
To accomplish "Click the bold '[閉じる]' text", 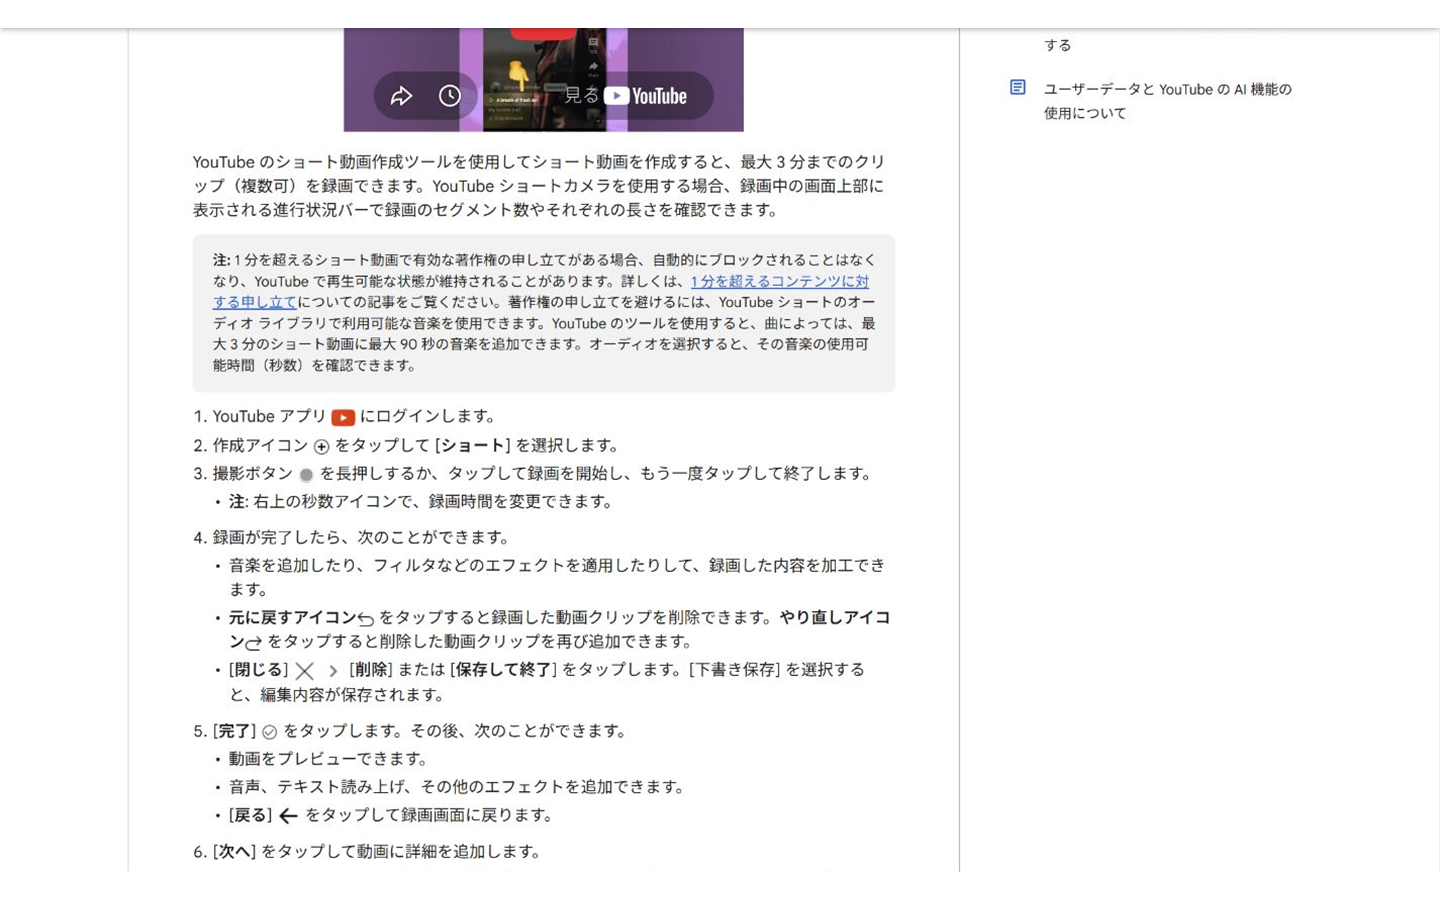I will (258, 670).
